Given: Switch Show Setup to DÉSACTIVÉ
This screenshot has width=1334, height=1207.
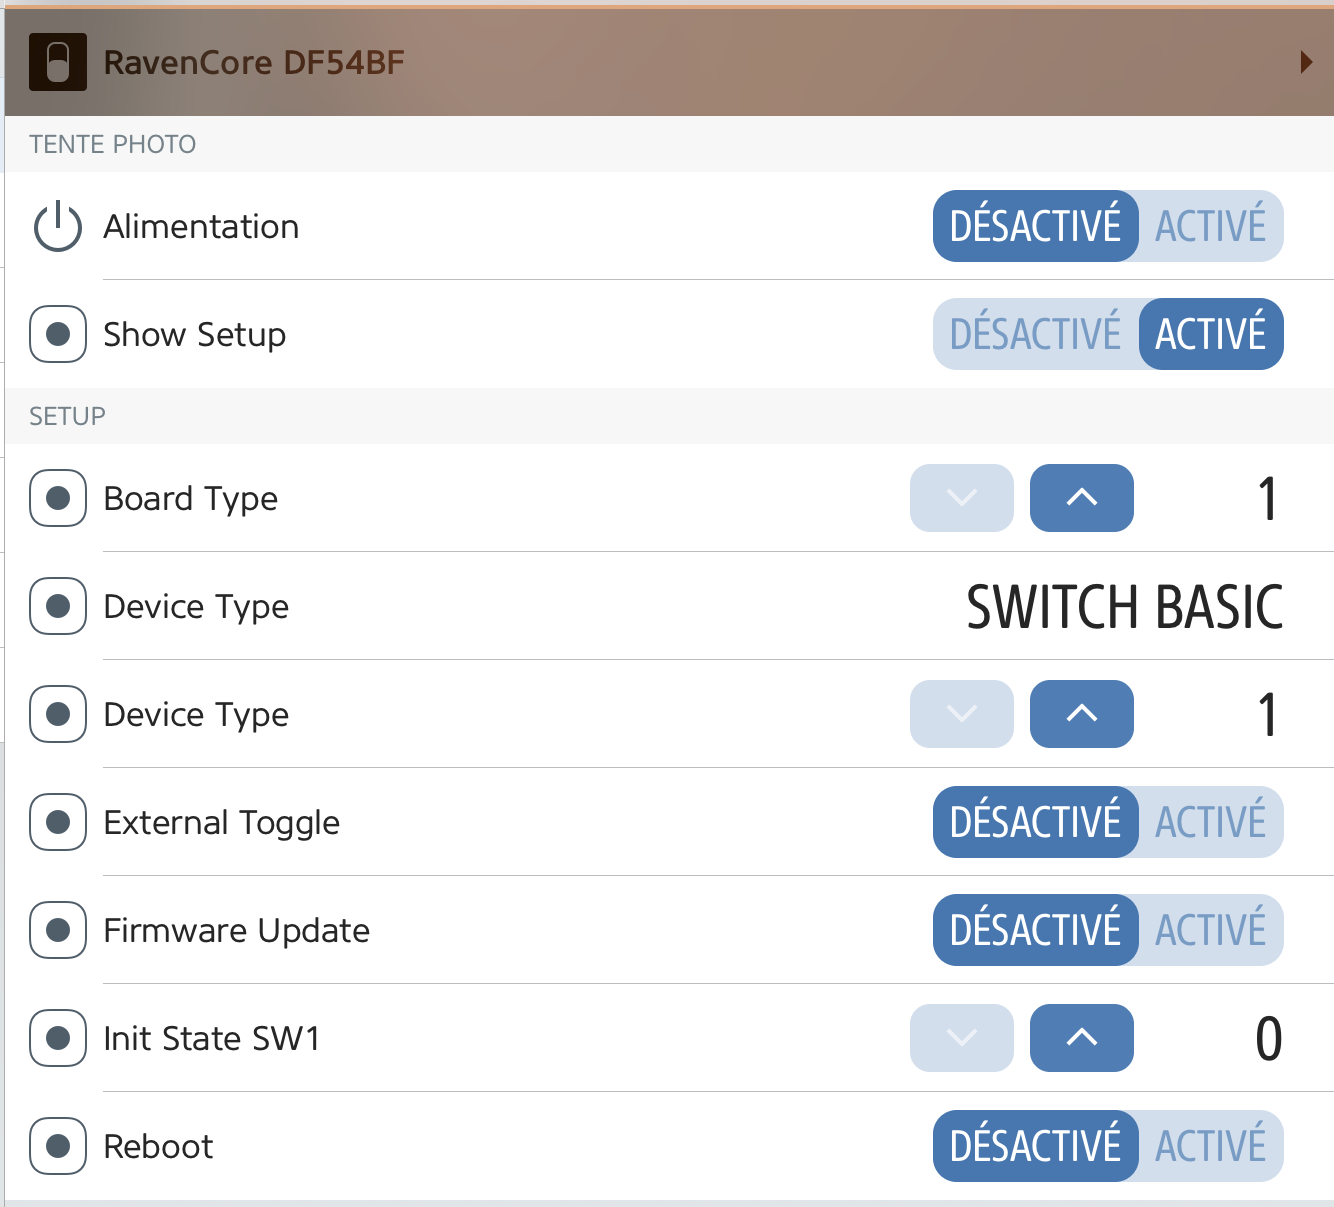Looking at the screenshot, I should click(x=1036, y=334).
